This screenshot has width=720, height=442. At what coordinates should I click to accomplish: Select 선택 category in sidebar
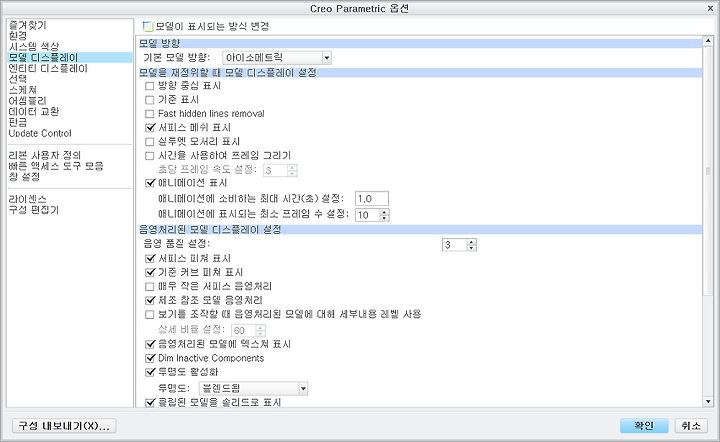coord(18,79)
